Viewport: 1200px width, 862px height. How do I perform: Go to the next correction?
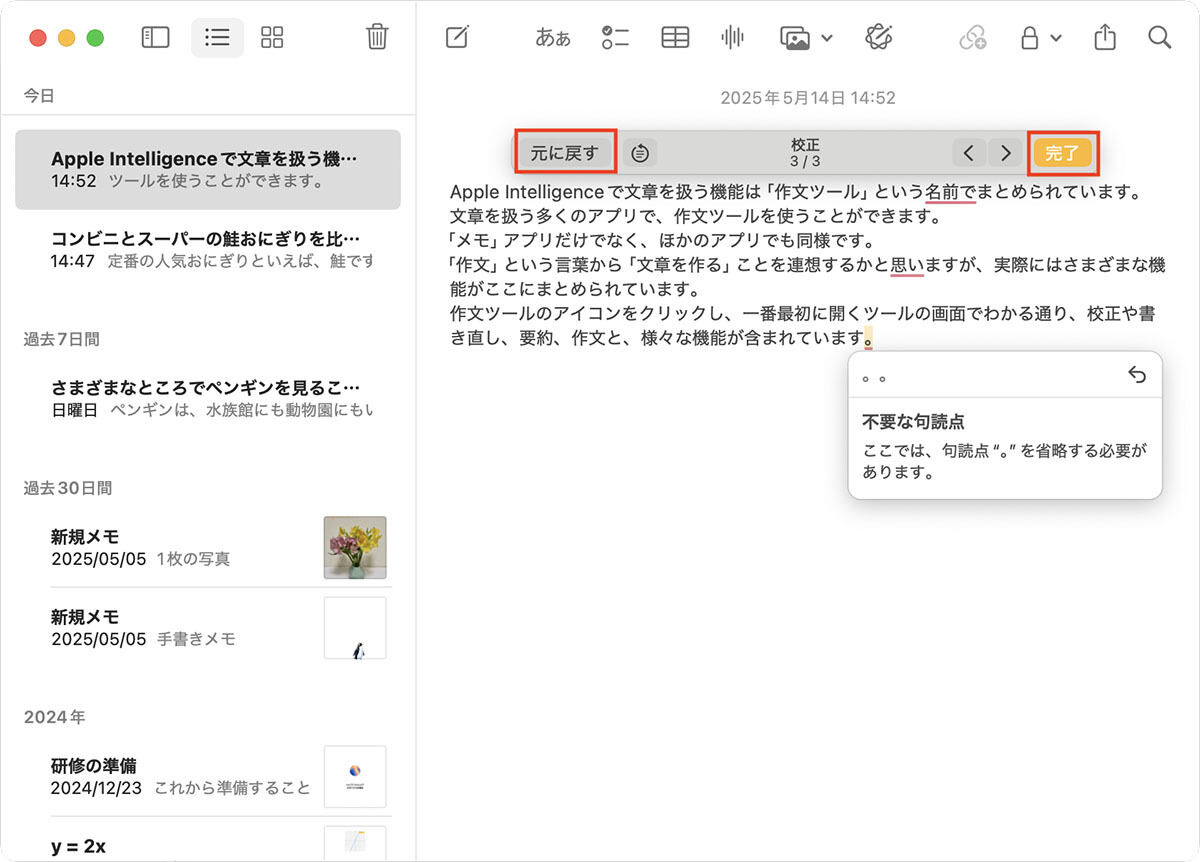[x=1006, y=153]
